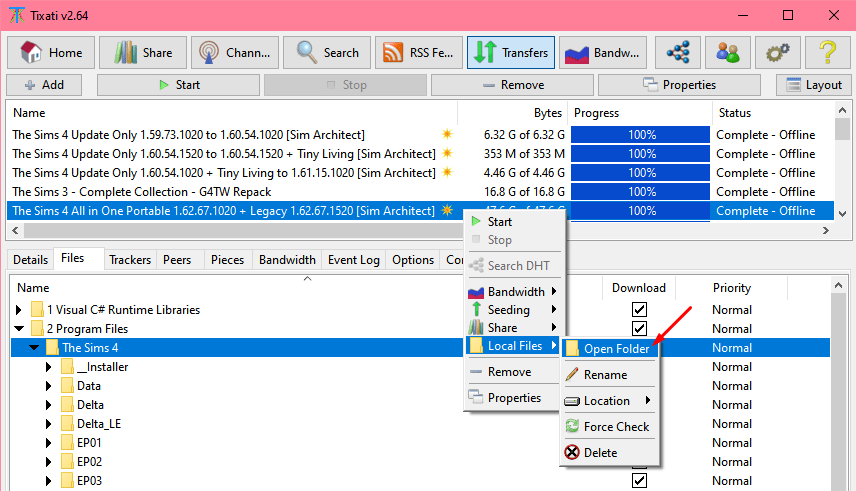Choose Remove in the context menu
The width and height of the screenshot is (856, 491).
click(x=514, y=372)
